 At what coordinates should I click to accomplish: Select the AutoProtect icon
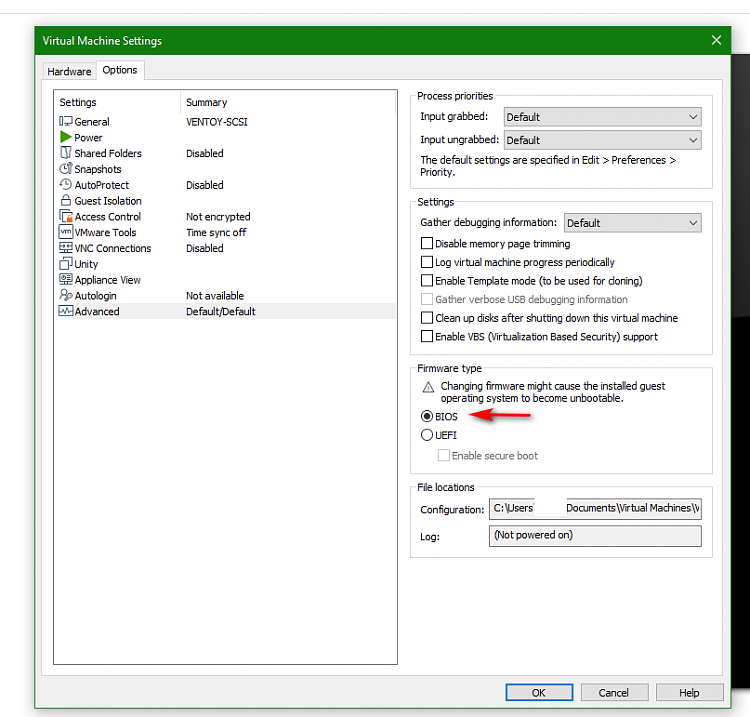(66, 185)
